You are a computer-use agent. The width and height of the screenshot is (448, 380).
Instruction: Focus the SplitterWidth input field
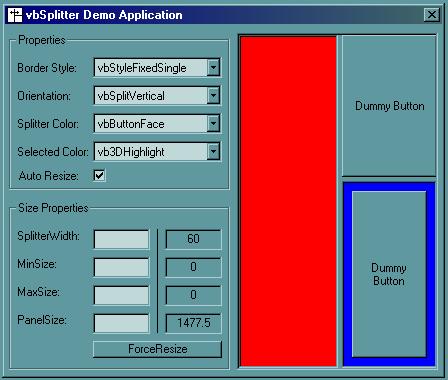click(x=121, y=239)
